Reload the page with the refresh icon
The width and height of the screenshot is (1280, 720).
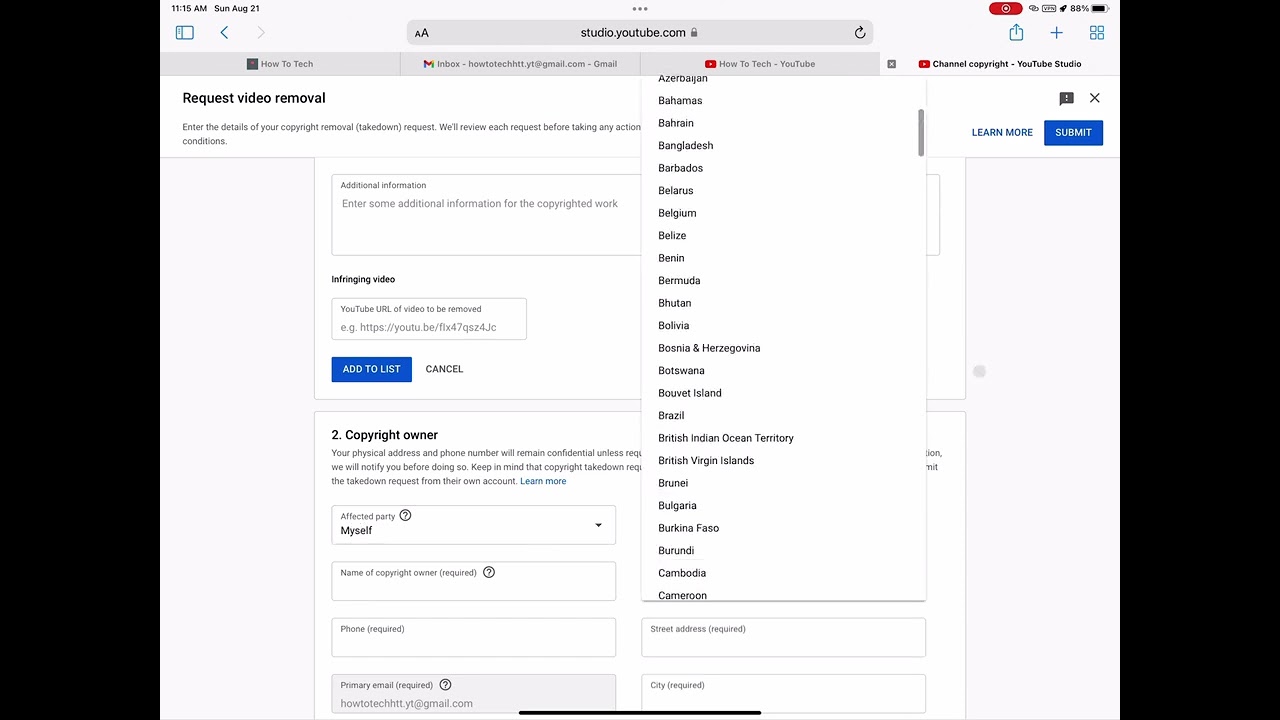[x=860, y=33]
